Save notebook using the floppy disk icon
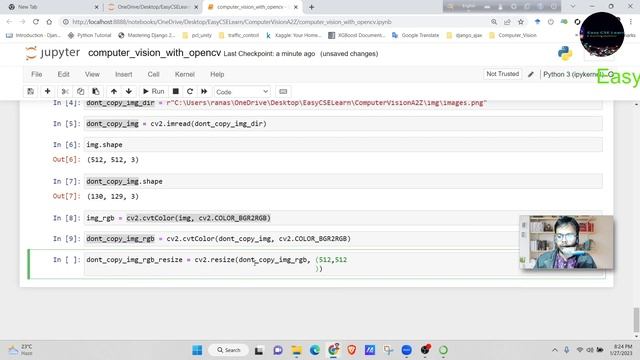The height and width of the screenshot is (360, 640). pos(31,91)
